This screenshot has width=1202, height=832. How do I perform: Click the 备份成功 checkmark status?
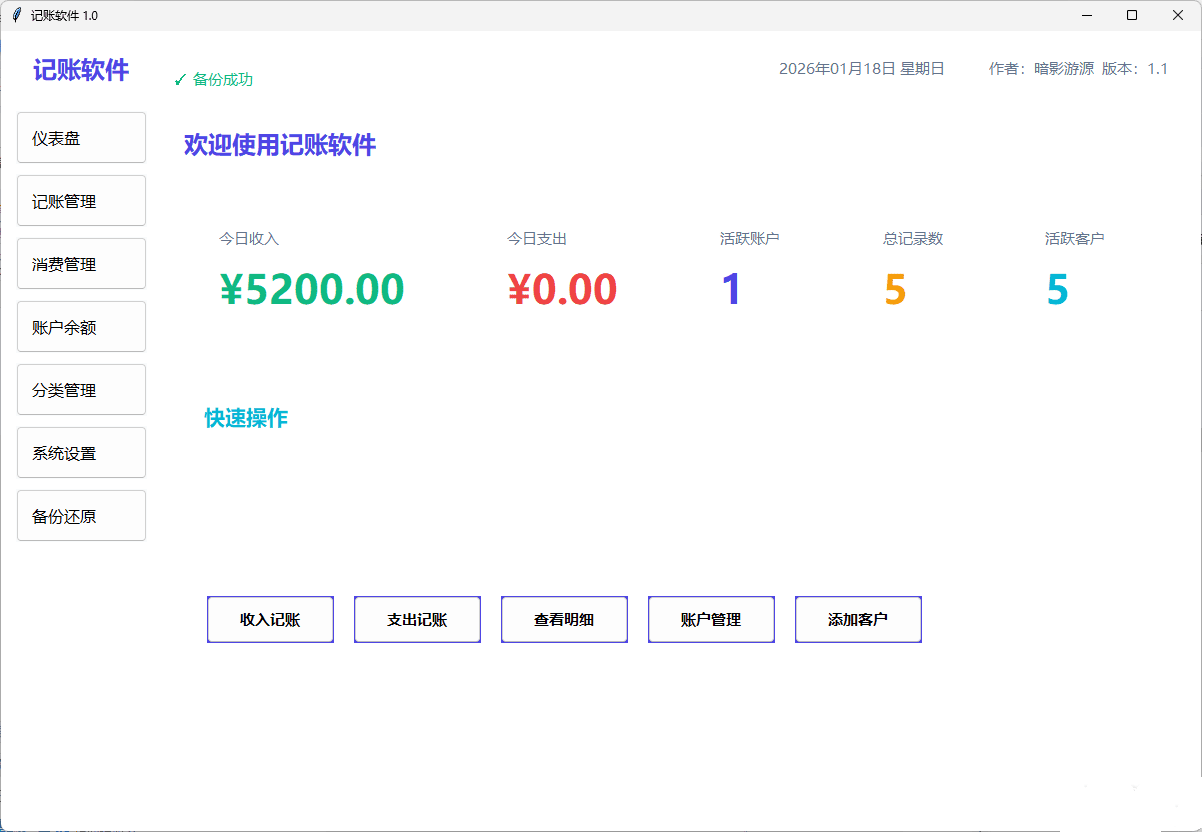[213, 79]
